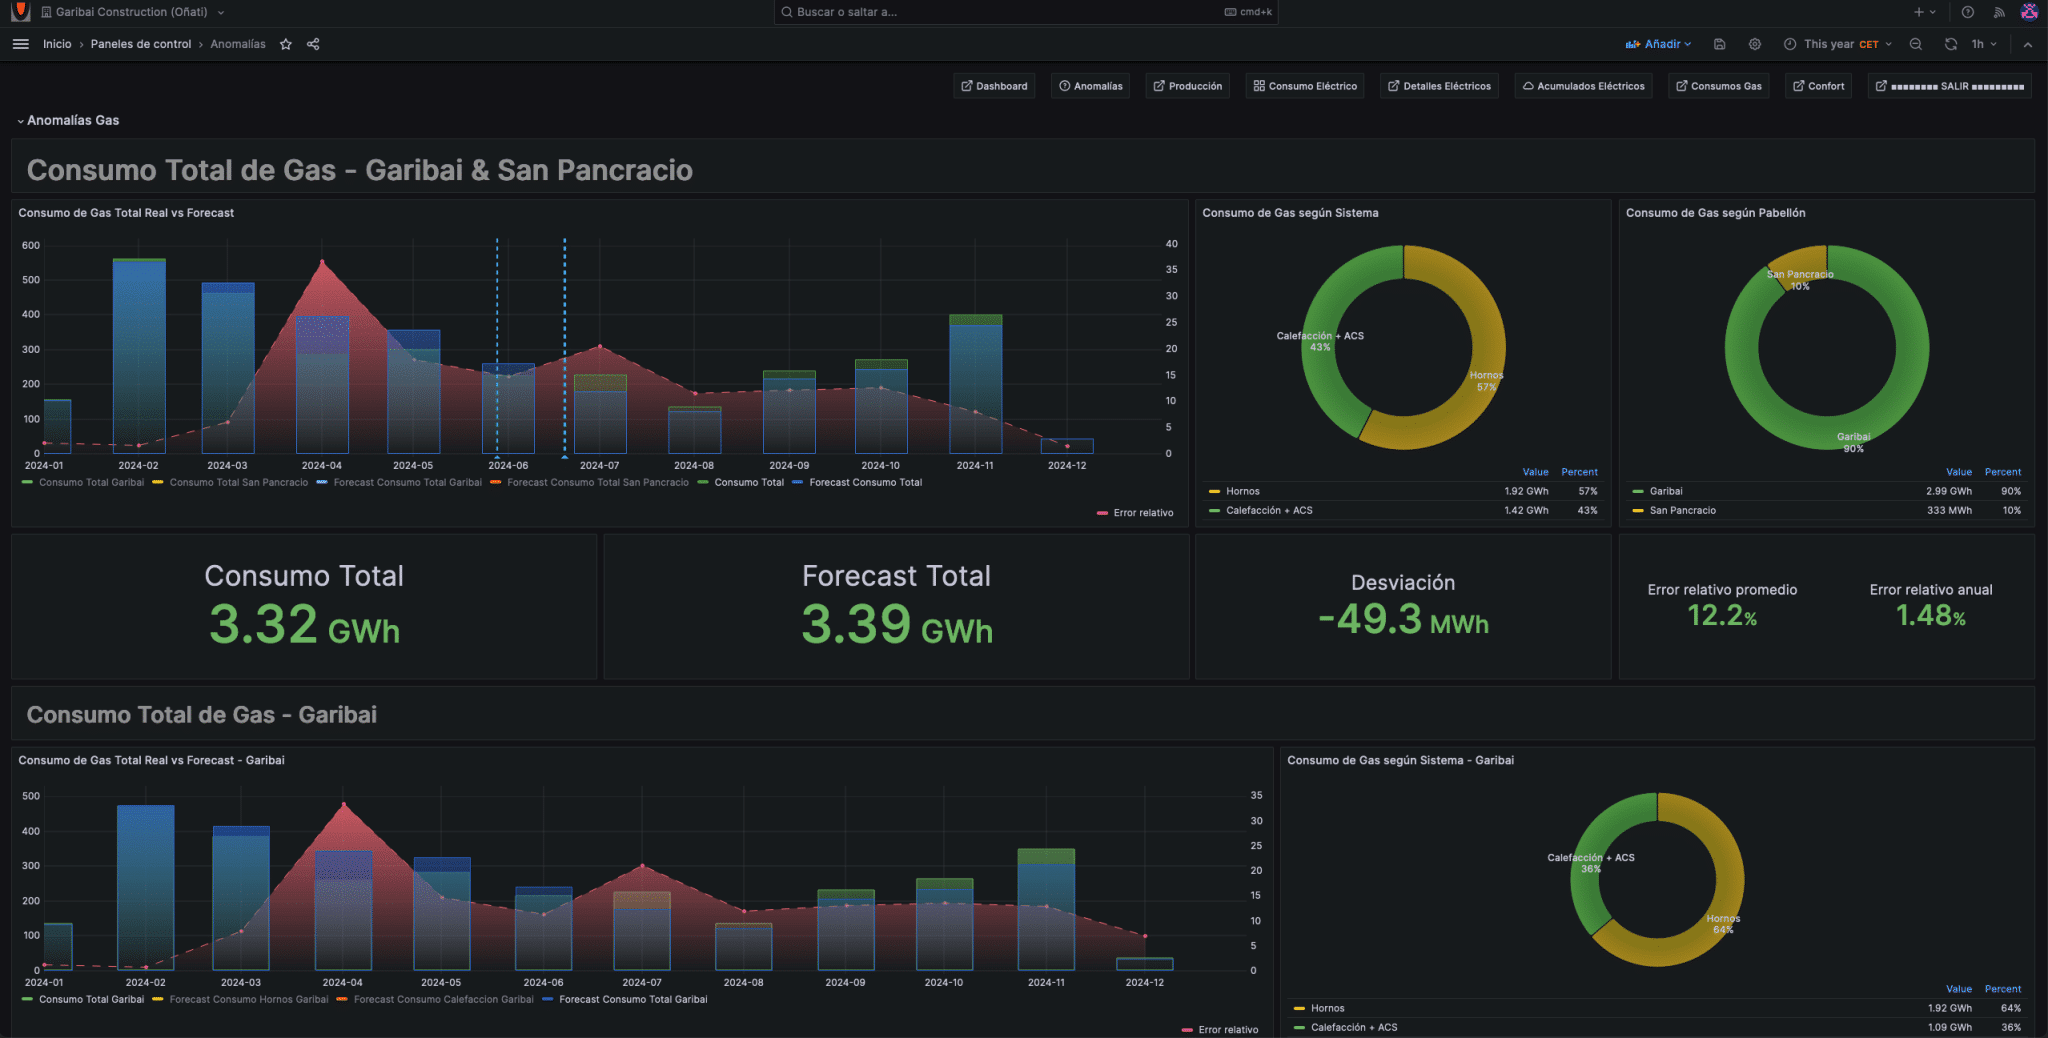
Task: Toggle Error relativo series in top chart legend
Action: [x=1135, y=513]
